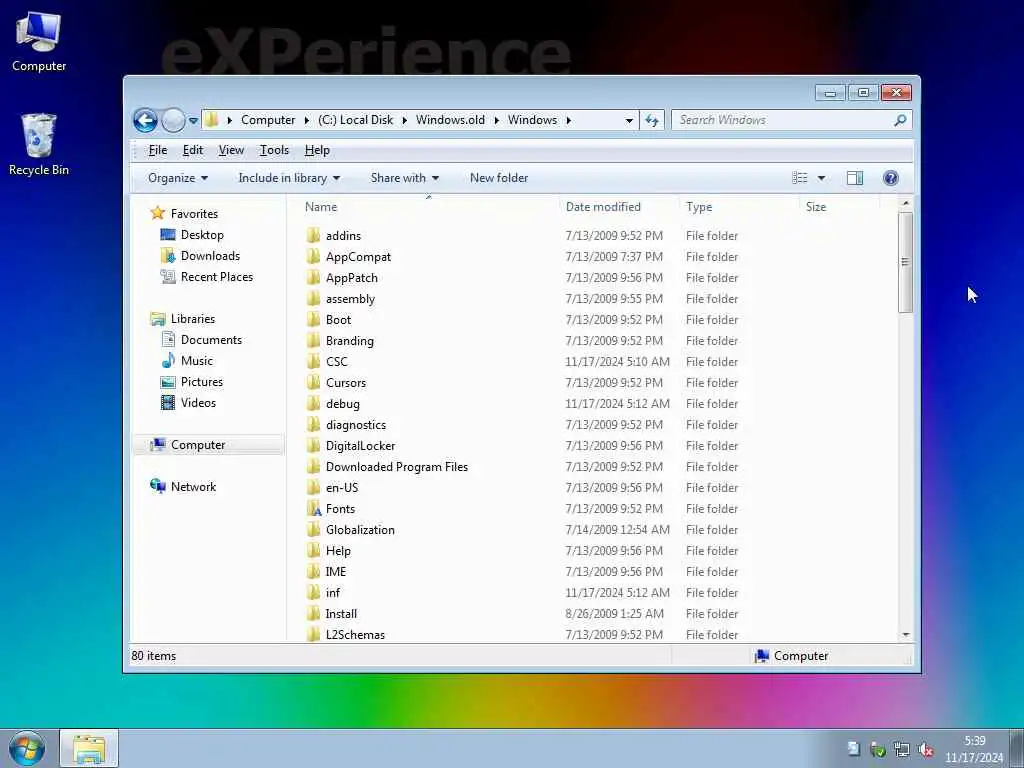This screenshot has width=1024, height=768.
Task: Select the Boot folder icon
Action: tap(313, 319)
